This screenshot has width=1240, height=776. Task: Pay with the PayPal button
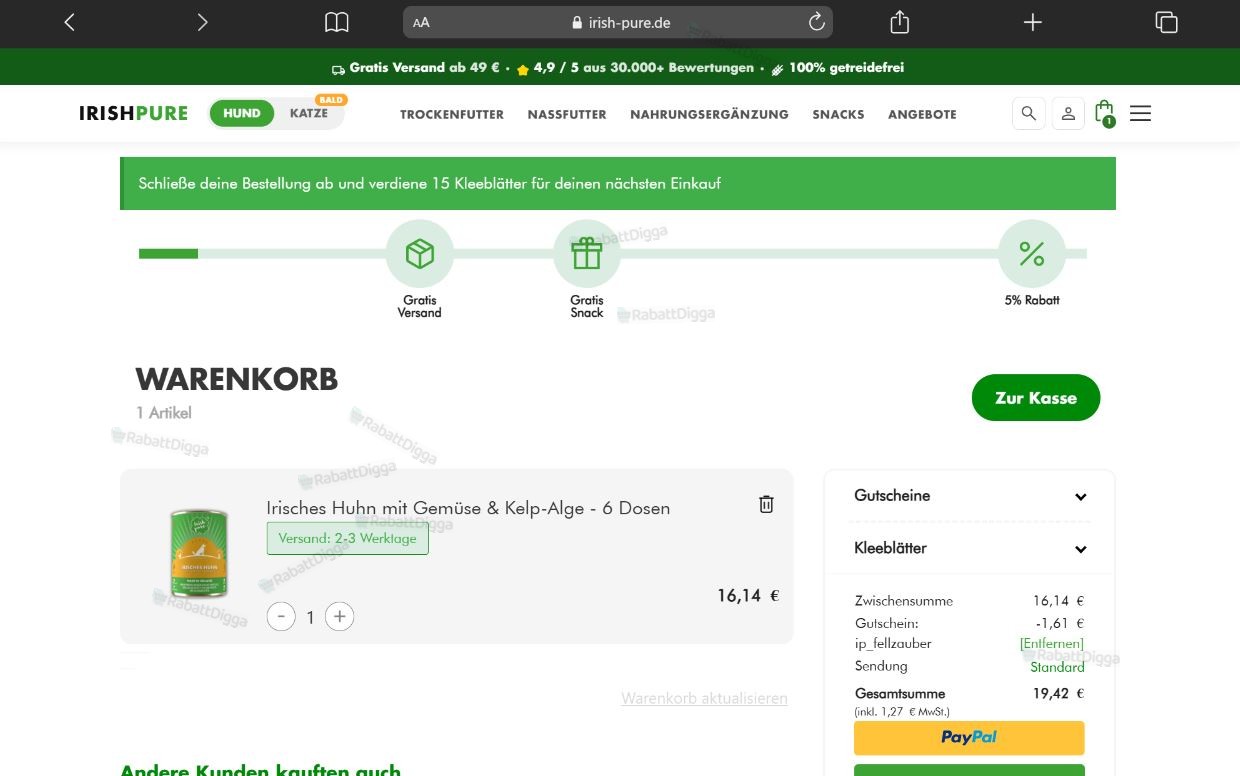coord(969,738)
